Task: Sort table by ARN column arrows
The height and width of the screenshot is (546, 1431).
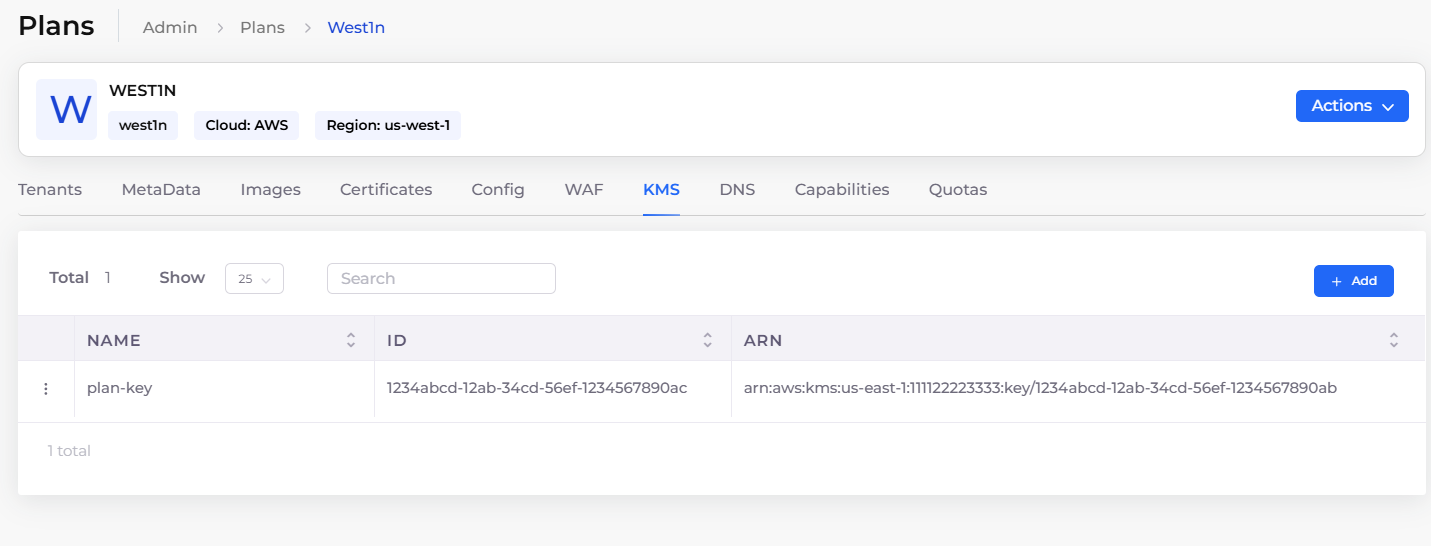Action: pyautogui.click(x=1393, y=340)
